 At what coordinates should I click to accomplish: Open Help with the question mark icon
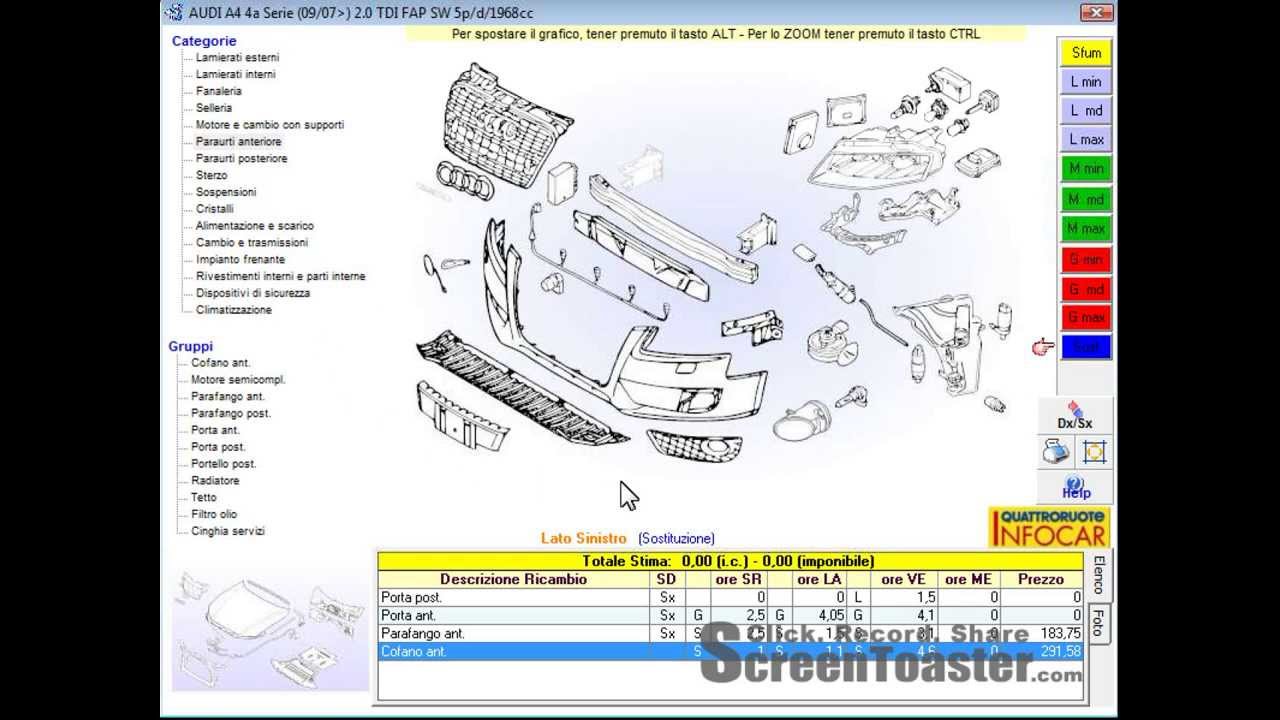[1076, 487]
